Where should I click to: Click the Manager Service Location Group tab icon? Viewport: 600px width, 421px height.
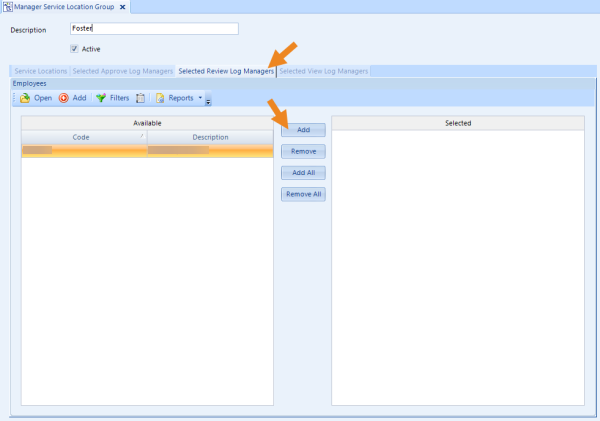tap(8, 7)
